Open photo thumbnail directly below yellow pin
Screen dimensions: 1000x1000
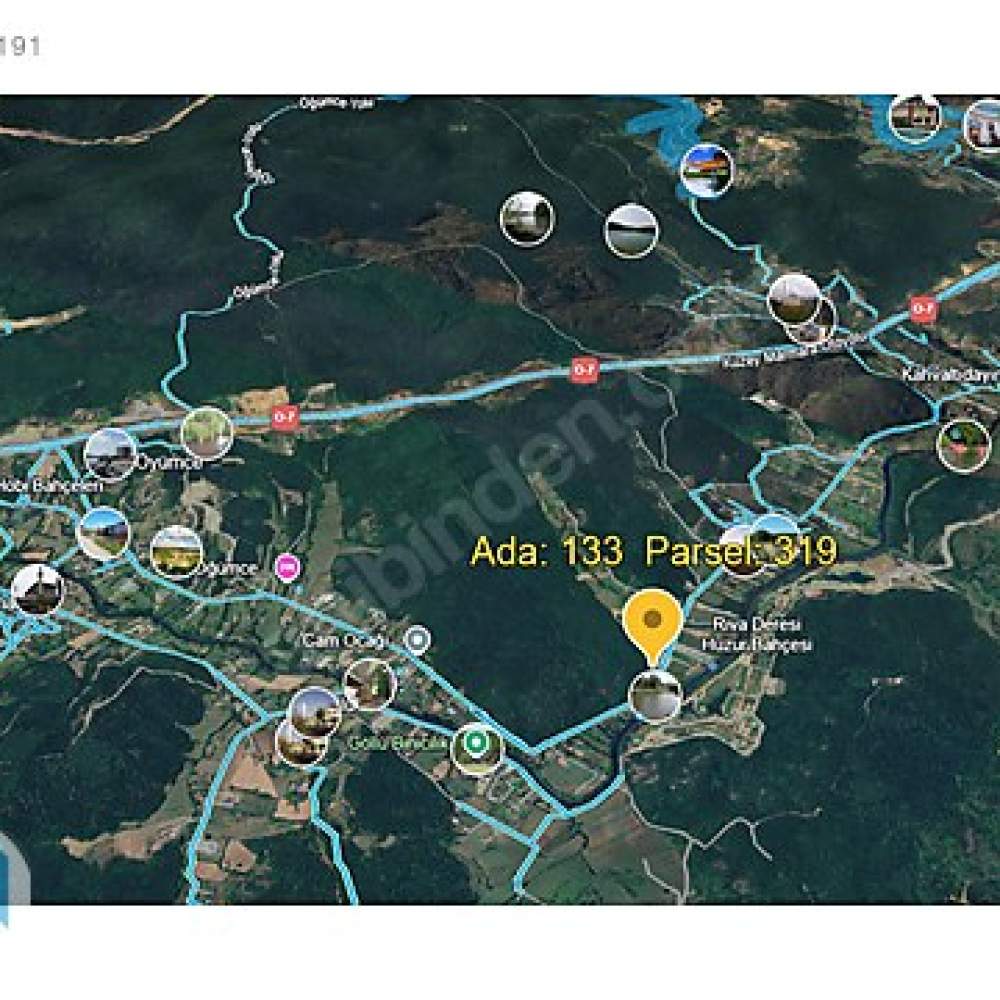[x=654, y=695]
